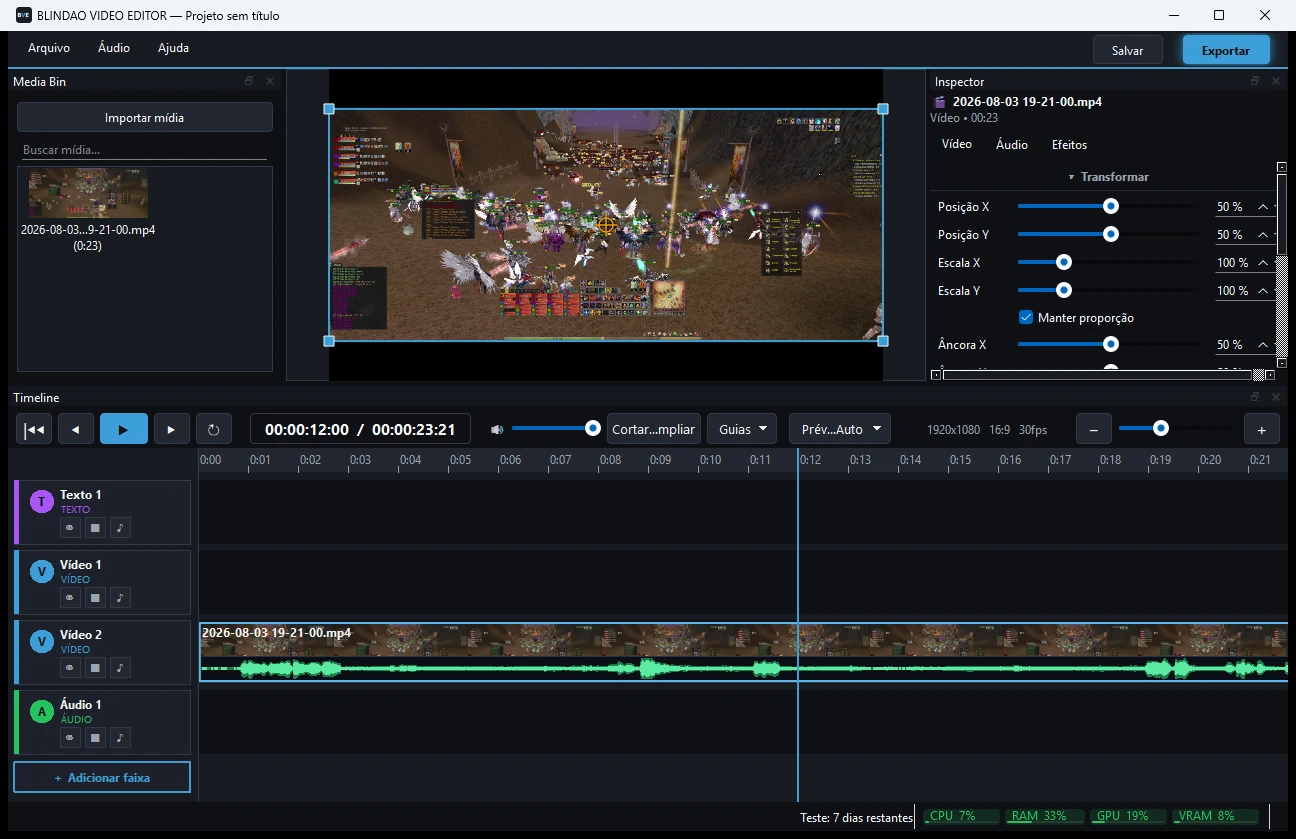Click the Exportar button
1296x839 pixels.
[1226, 50]
